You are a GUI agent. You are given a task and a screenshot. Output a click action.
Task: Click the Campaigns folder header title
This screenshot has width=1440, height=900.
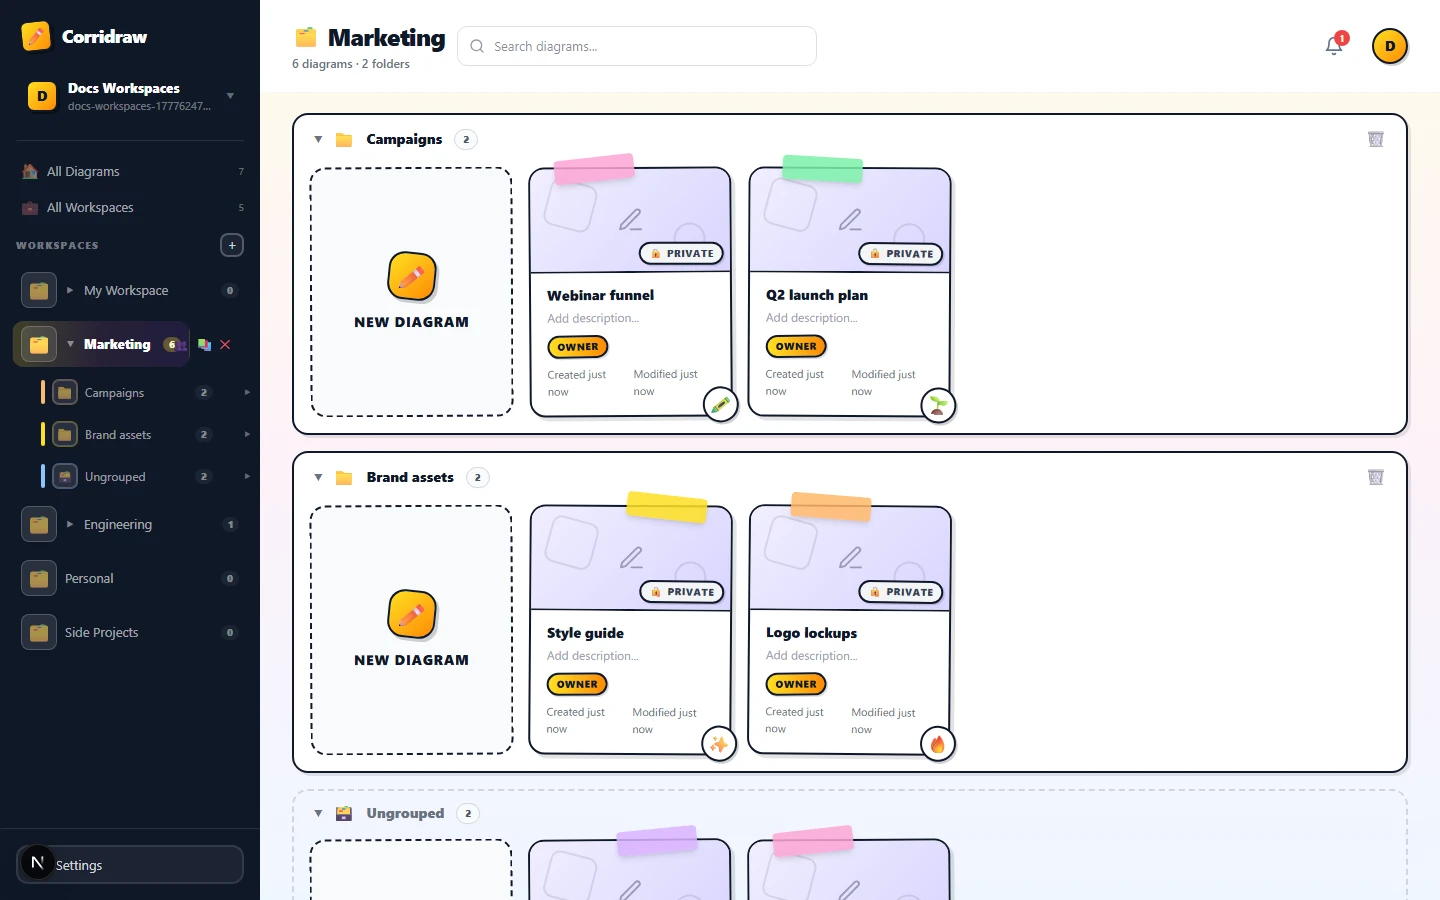404,139
